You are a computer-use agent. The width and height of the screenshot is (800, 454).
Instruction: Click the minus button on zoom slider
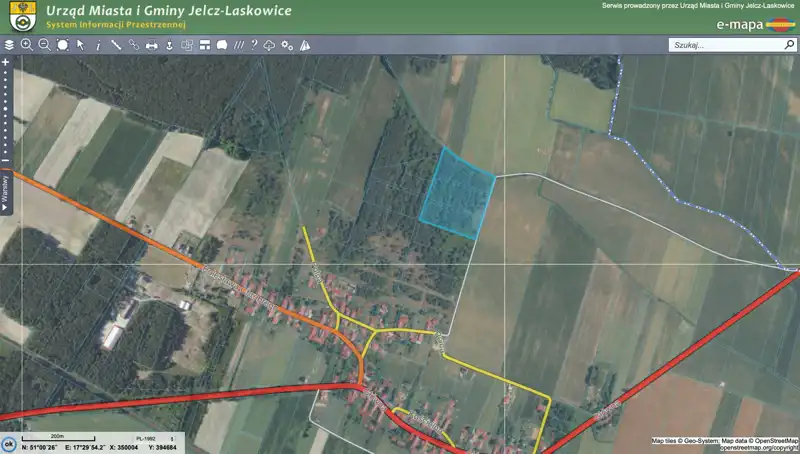point(5,160)
